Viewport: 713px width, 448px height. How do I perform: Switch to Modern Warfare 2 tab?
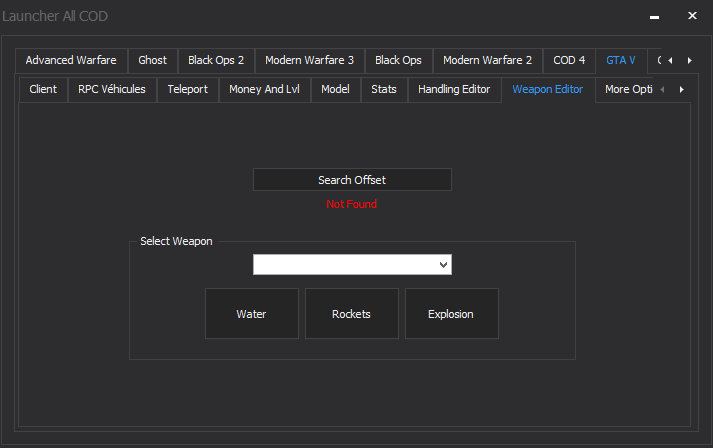point(487,60)
